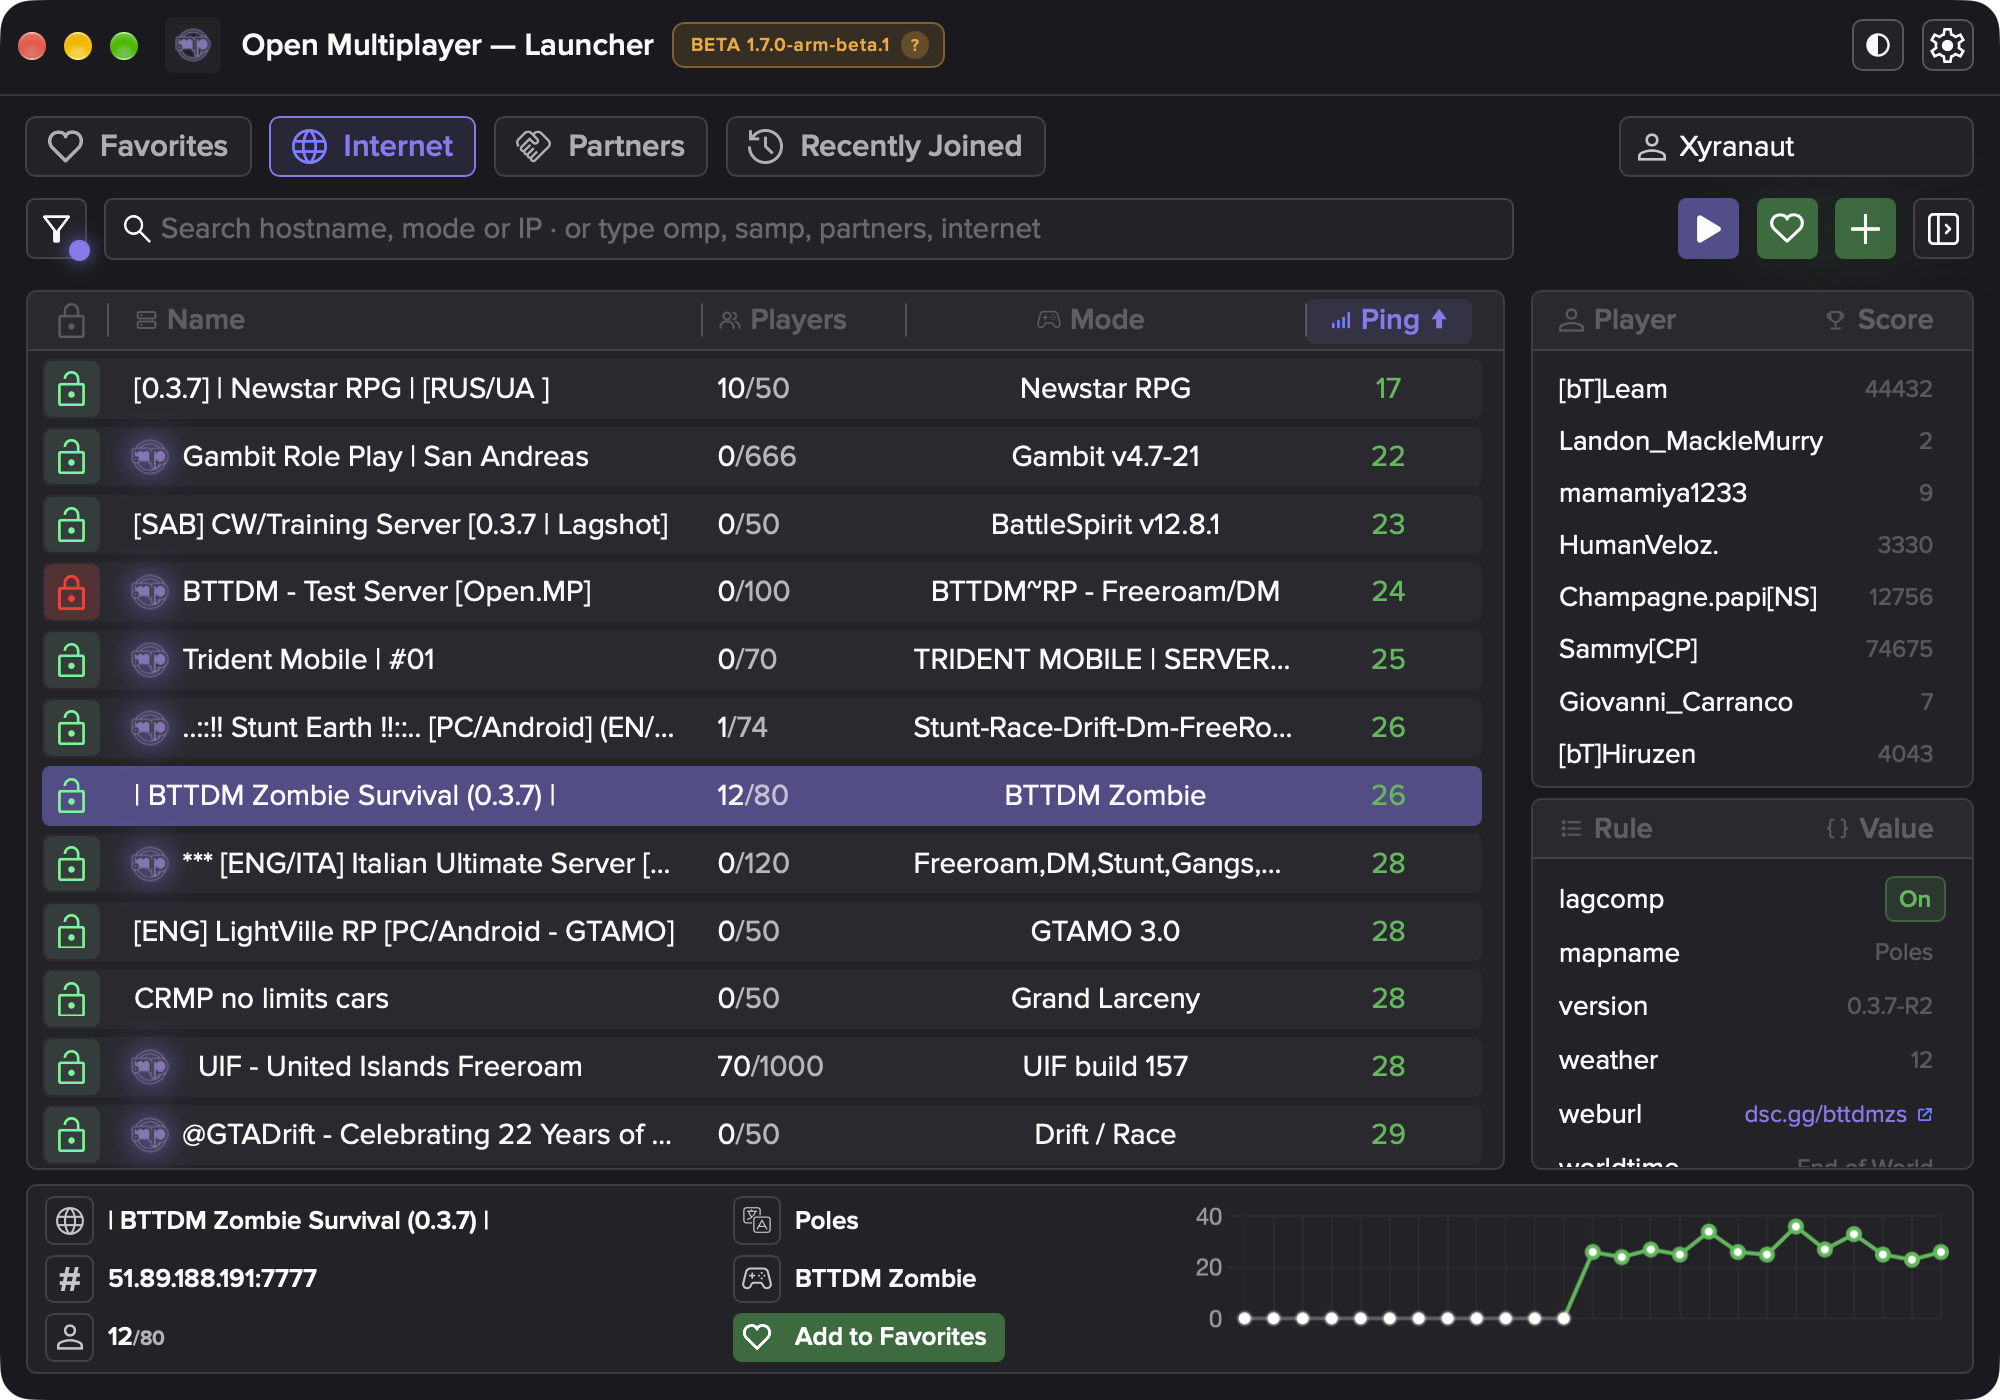This screenshot has height=1400, width=2000.
Task: Click the last point on the ping graph
Action: (x=1940, y=1252)
